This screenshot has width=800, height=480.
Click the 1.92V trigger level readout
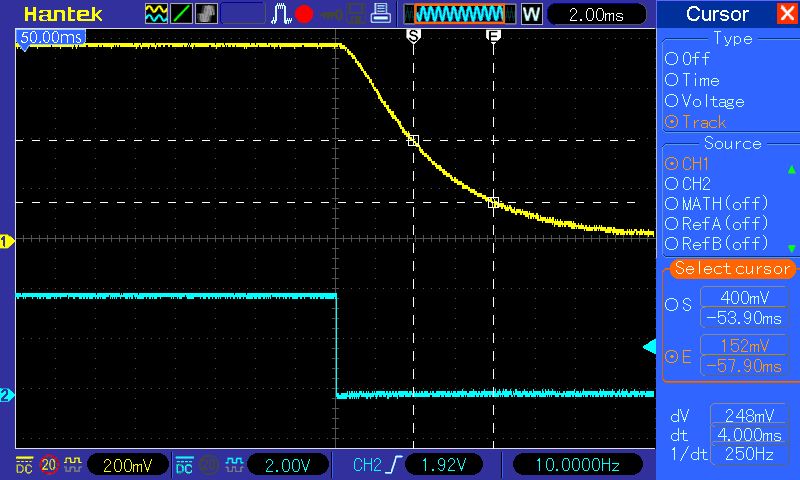(x=443, y=465)
